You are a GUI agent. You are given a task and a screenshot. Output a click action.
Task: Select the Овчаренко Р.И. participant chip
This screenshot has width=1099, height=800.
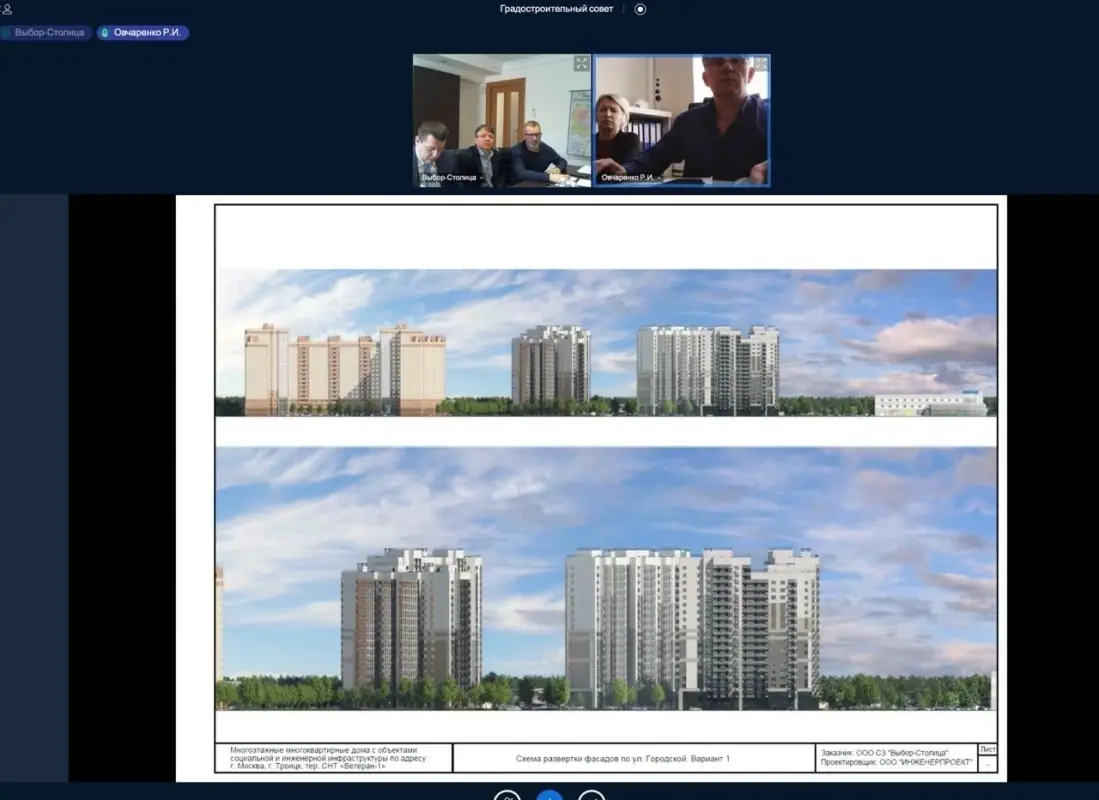click(142, 32)
